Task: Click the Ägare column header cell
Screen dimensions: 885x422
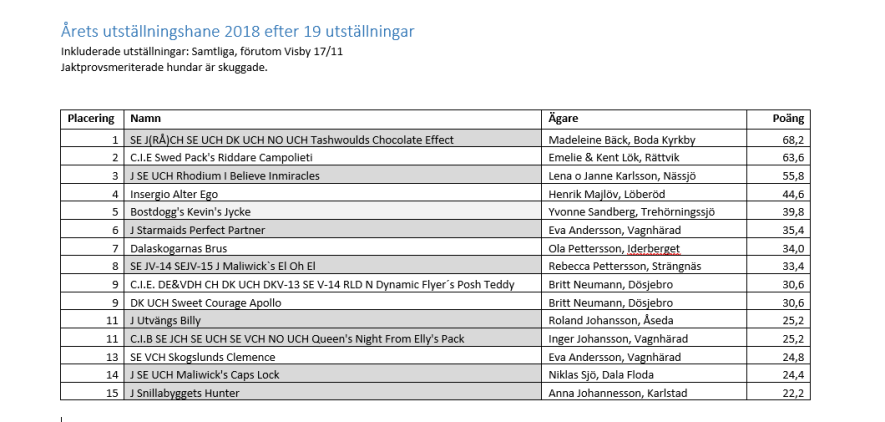Action: [644, 119]
